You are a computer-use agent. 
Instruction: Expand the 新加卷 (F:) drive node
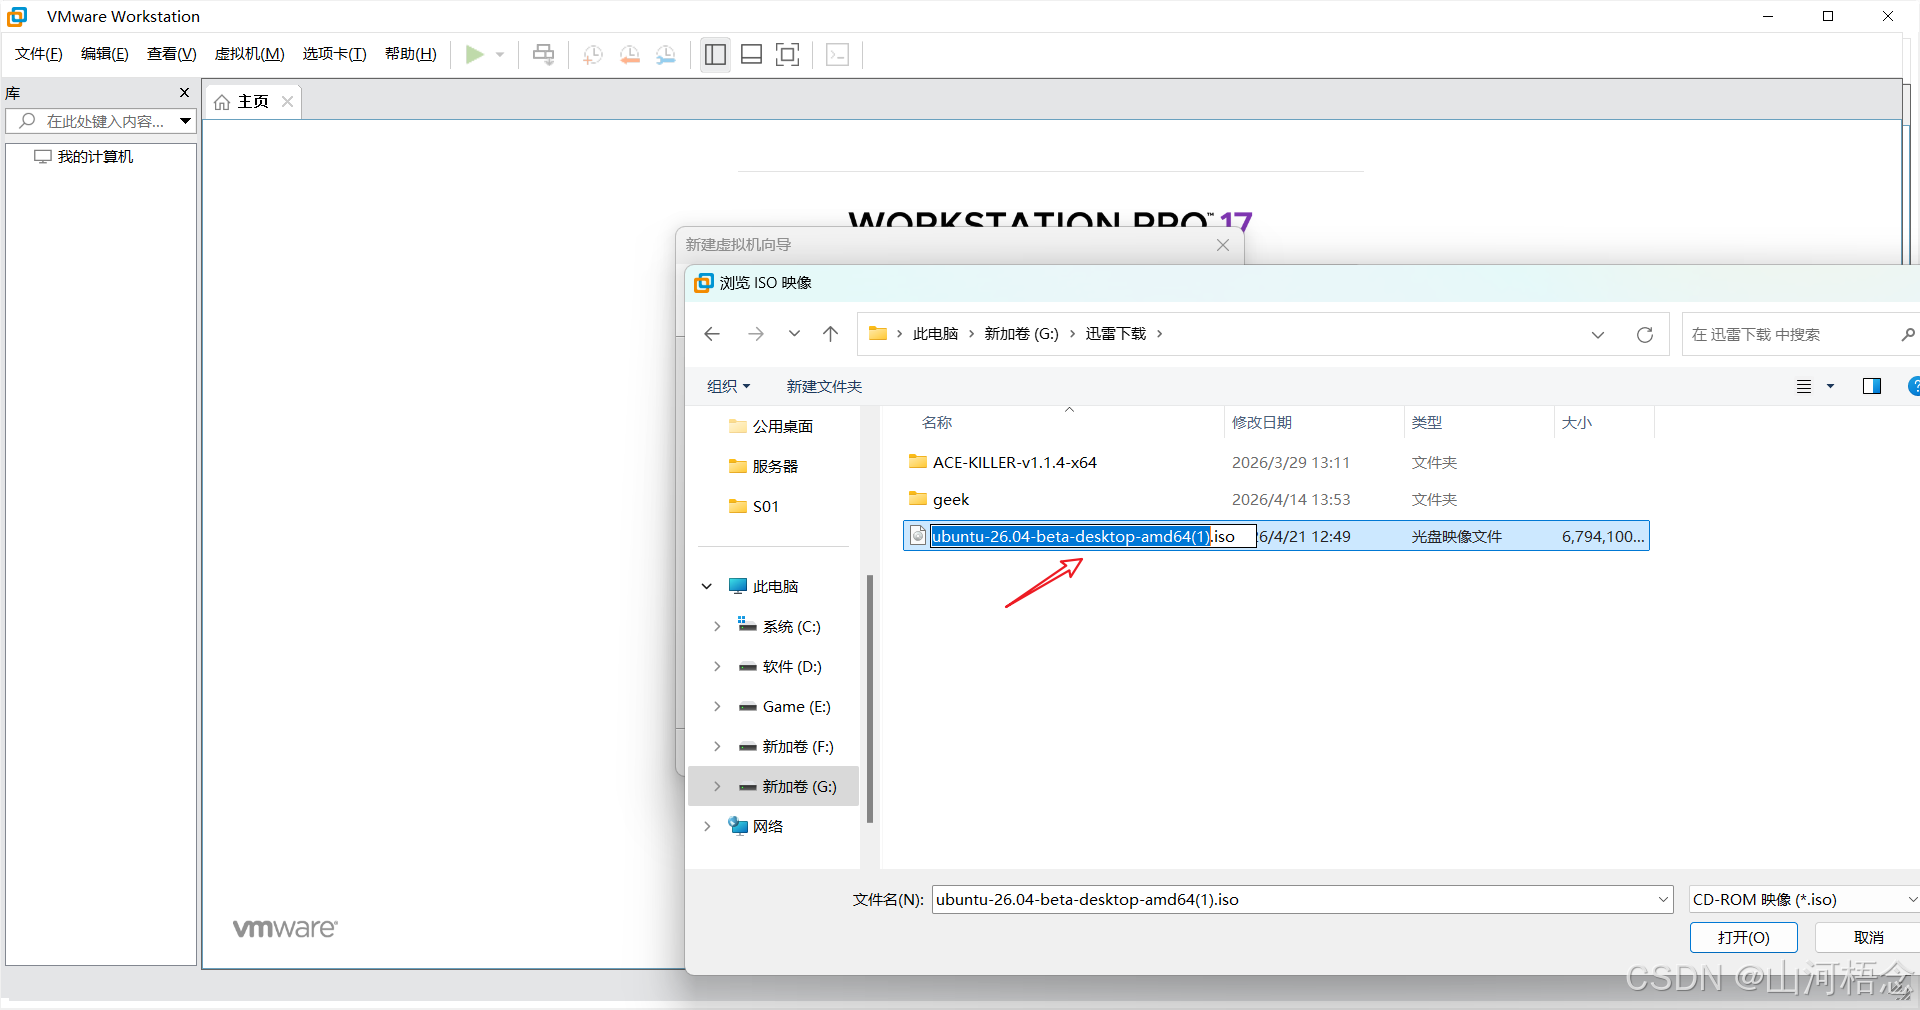point(717,747)
